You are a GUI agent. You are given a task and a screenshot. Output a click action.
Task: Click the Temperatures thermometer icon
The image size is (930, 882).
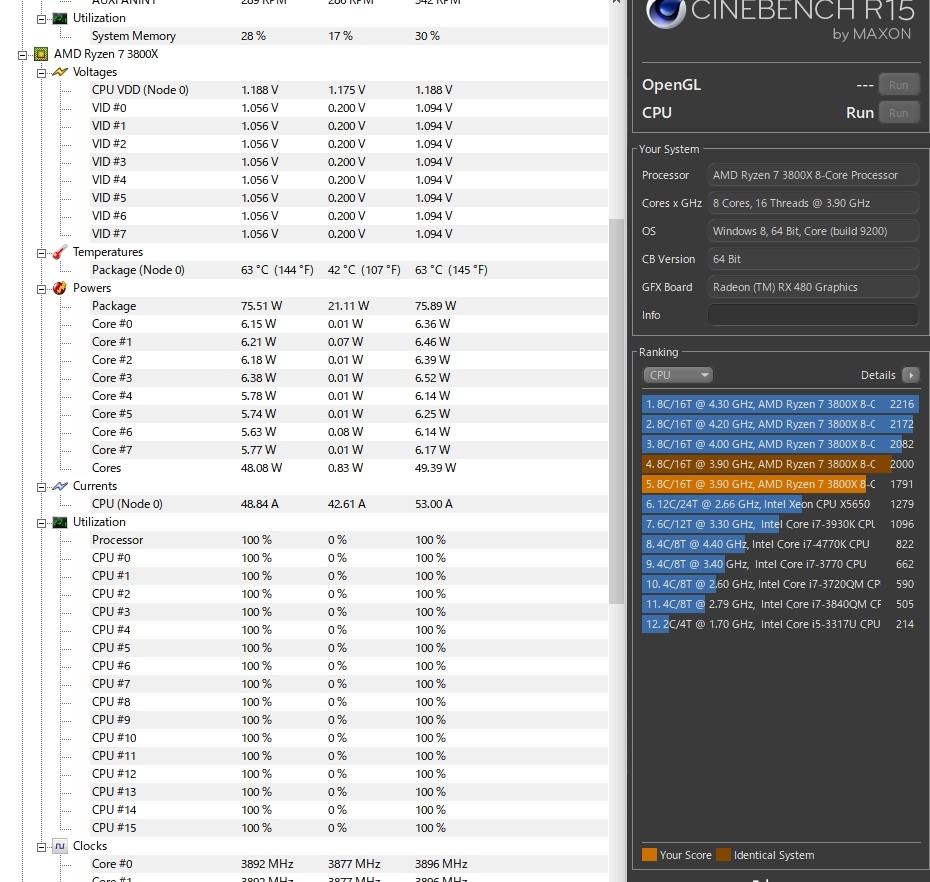point(59,252)
